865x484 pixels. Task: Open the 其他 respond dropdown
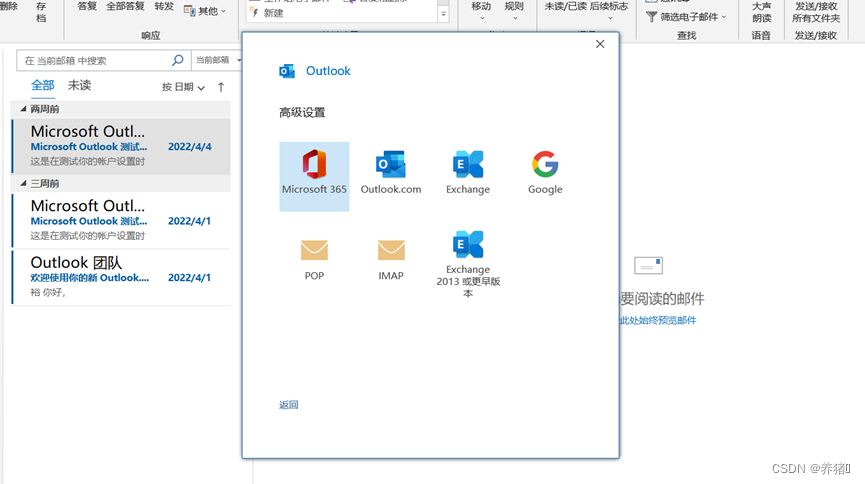[205, 11]
